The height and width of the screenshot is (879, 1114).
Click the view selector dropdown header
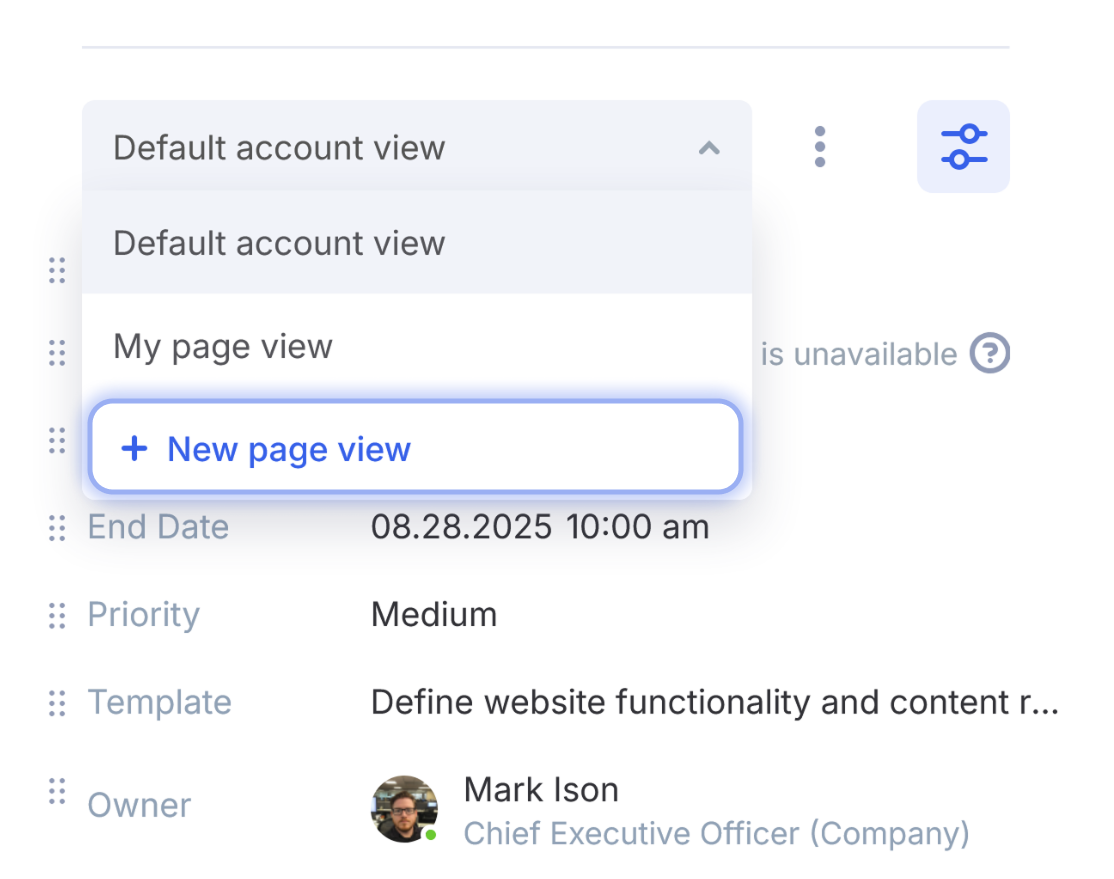(x=400, y=147)
